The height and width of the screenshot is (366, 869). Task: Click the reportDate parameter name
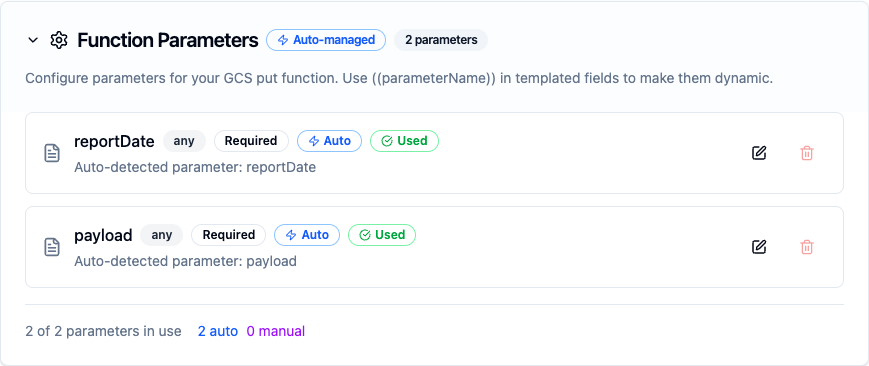click(x=114, y=141)
